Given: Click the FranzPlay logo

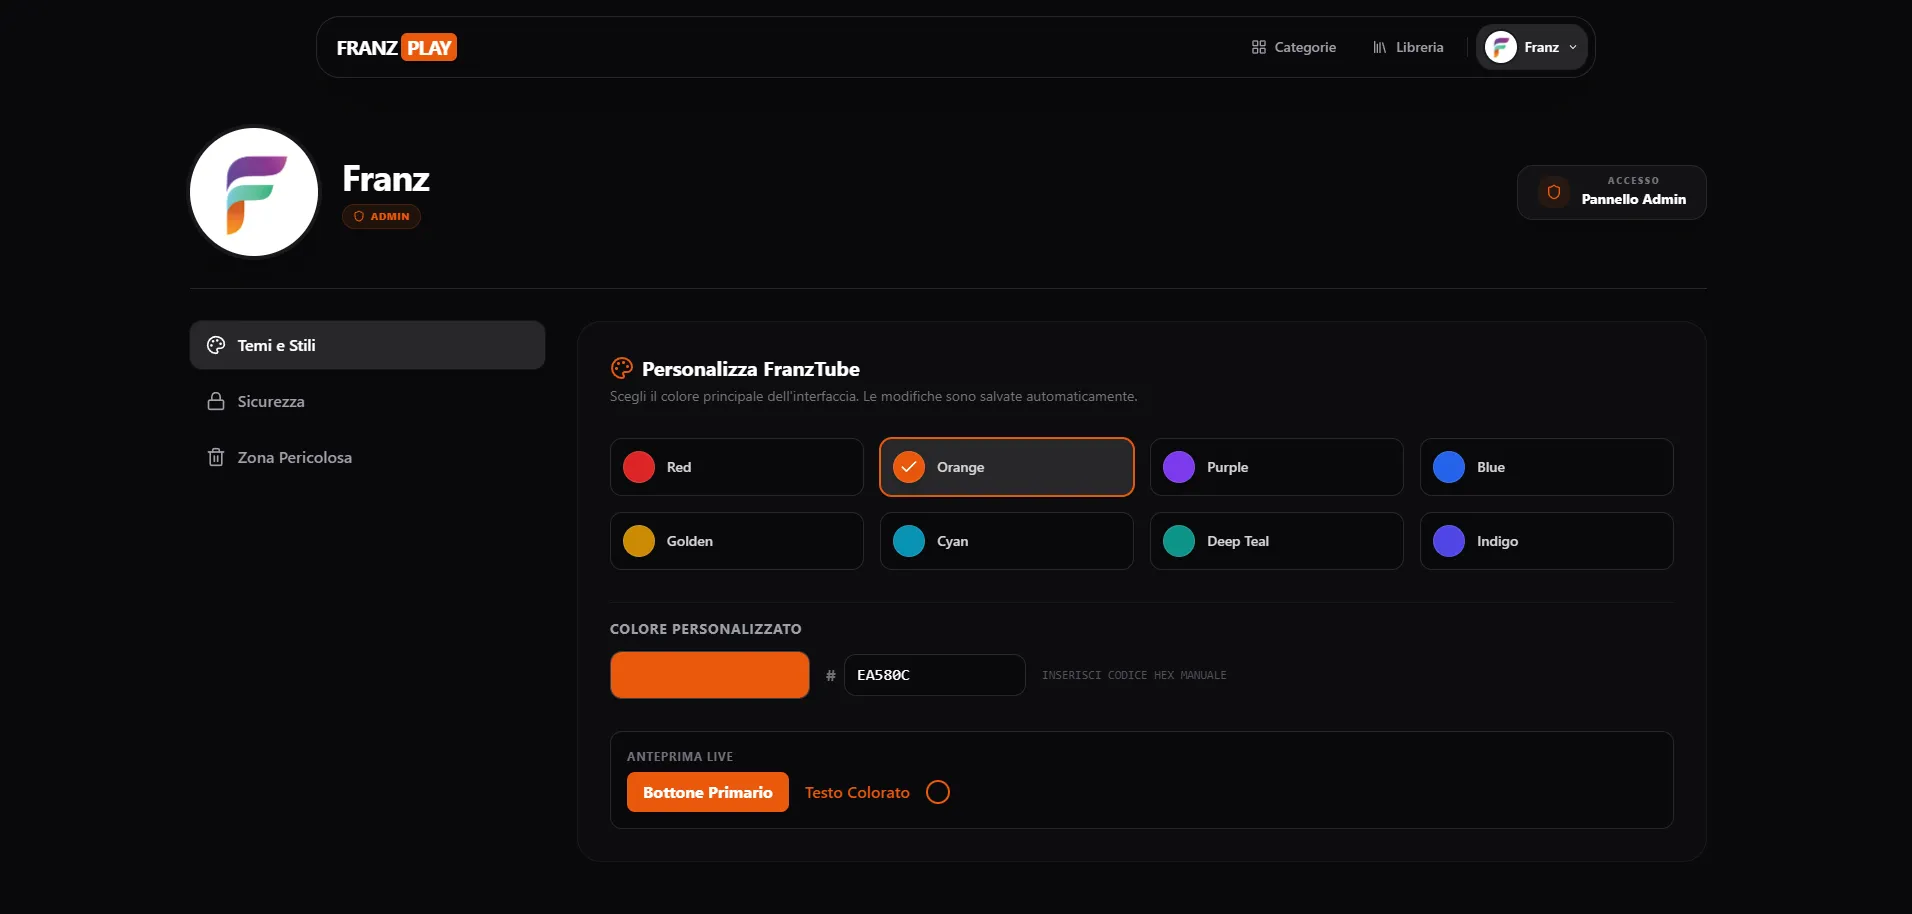Looking at the screenshot, I should pos(396,48).
